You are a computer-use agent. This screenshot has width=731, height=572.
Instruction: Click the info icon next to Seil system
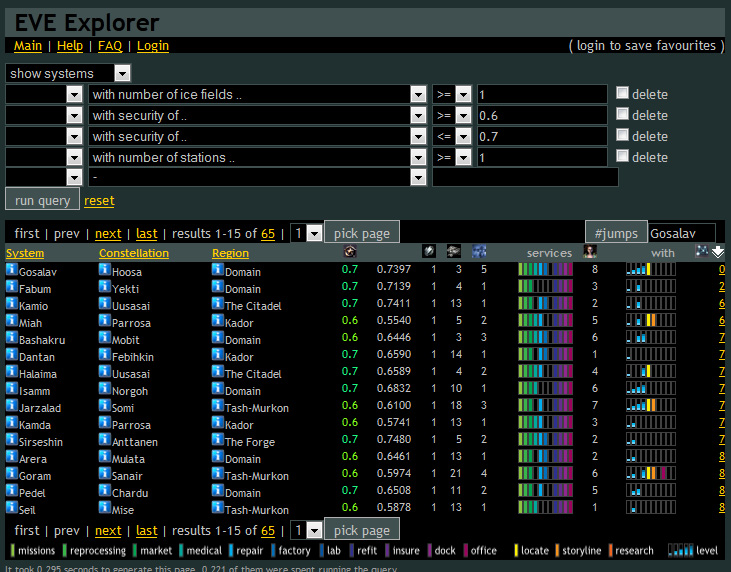click(x=12, y=508)
